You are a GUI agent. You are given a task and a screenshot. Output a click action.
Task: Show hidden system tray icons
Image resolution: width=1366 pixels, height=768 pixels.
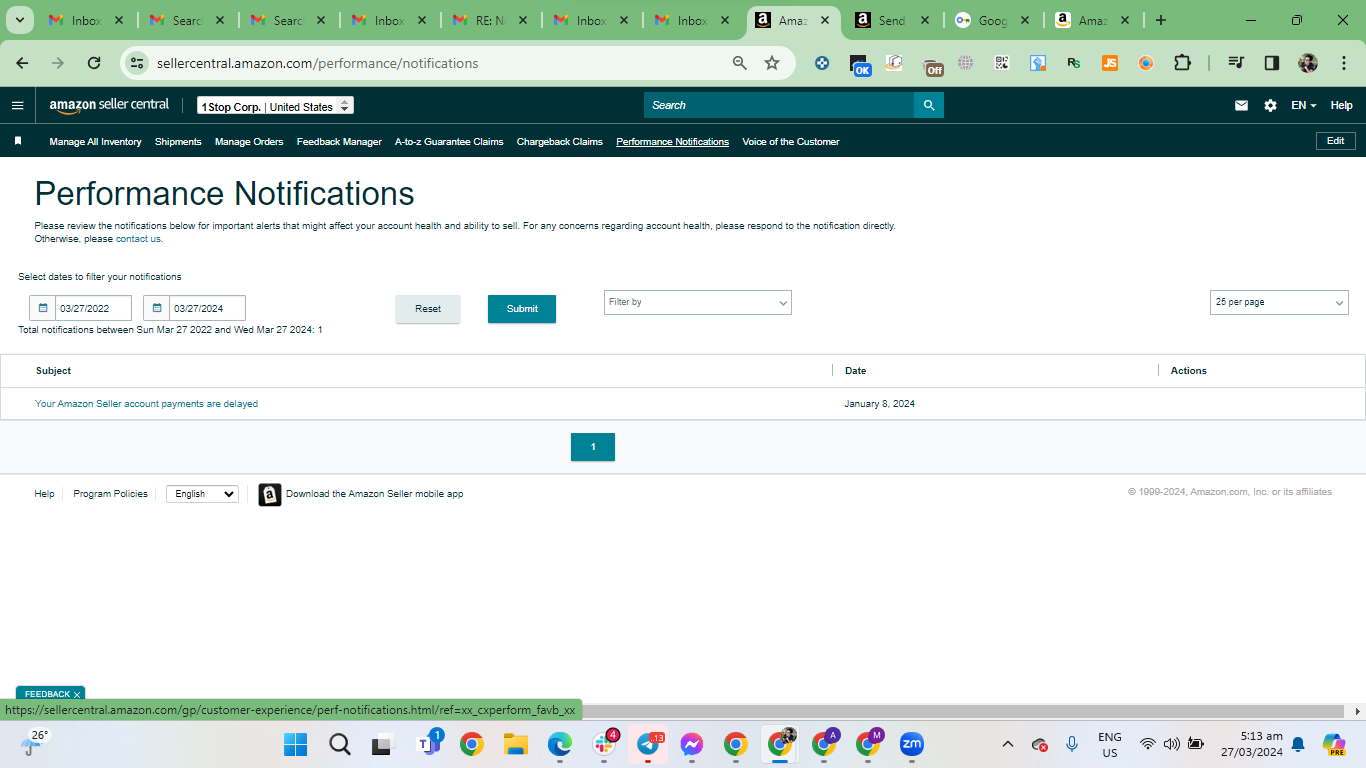1008,745
